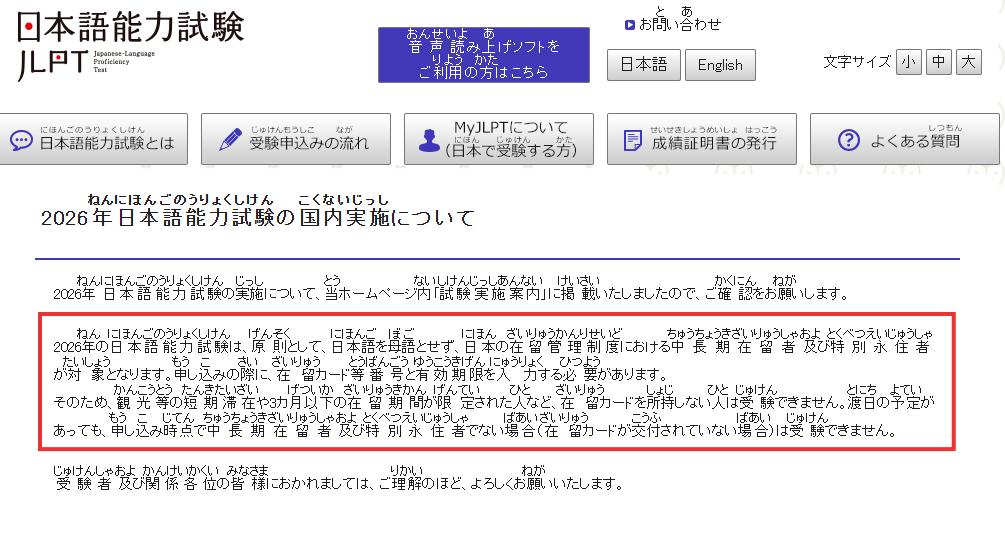Click the pencil icon for 受験申込みの流れ
Viewport: 1005px width, 534px height.
point(230,140)
